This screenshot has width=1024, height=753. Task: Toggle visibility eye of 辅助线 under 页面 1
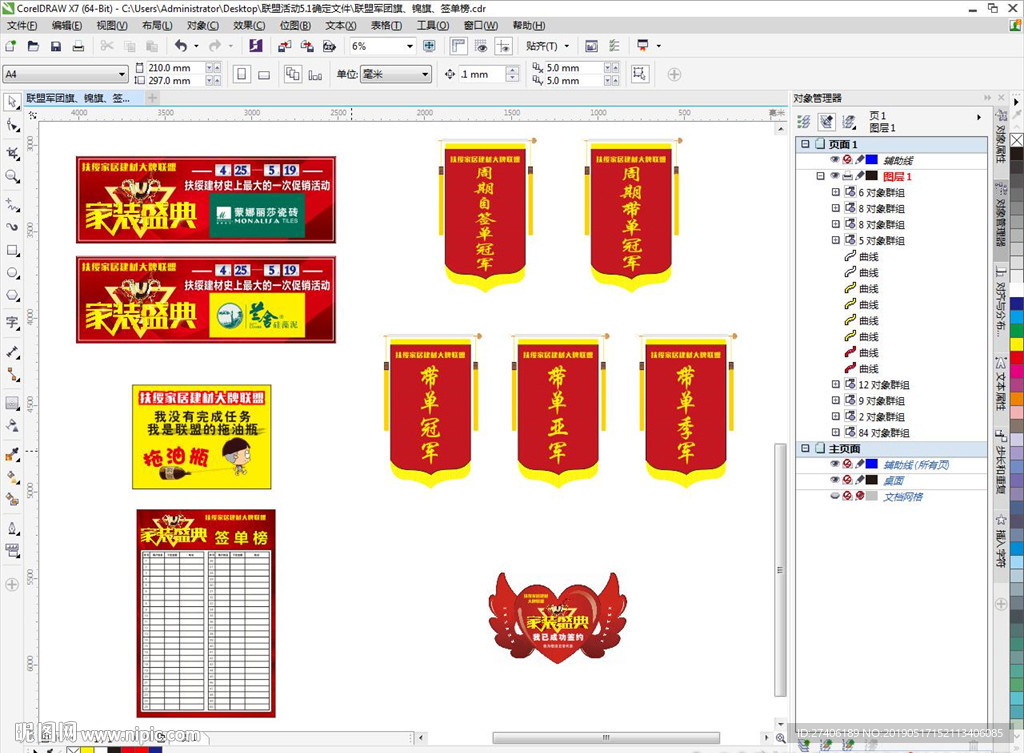click(834, 160)
